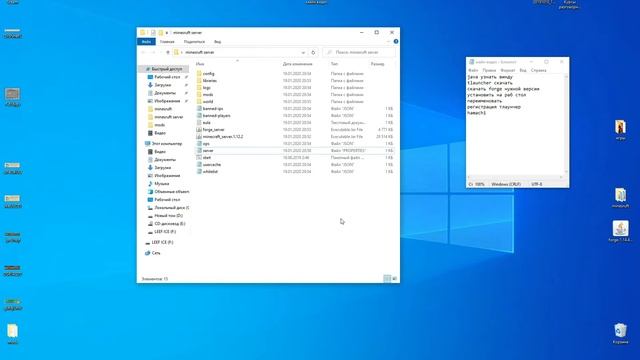
Task: Open Новый том (D:) in sidebar
Action: pos(168,216)
